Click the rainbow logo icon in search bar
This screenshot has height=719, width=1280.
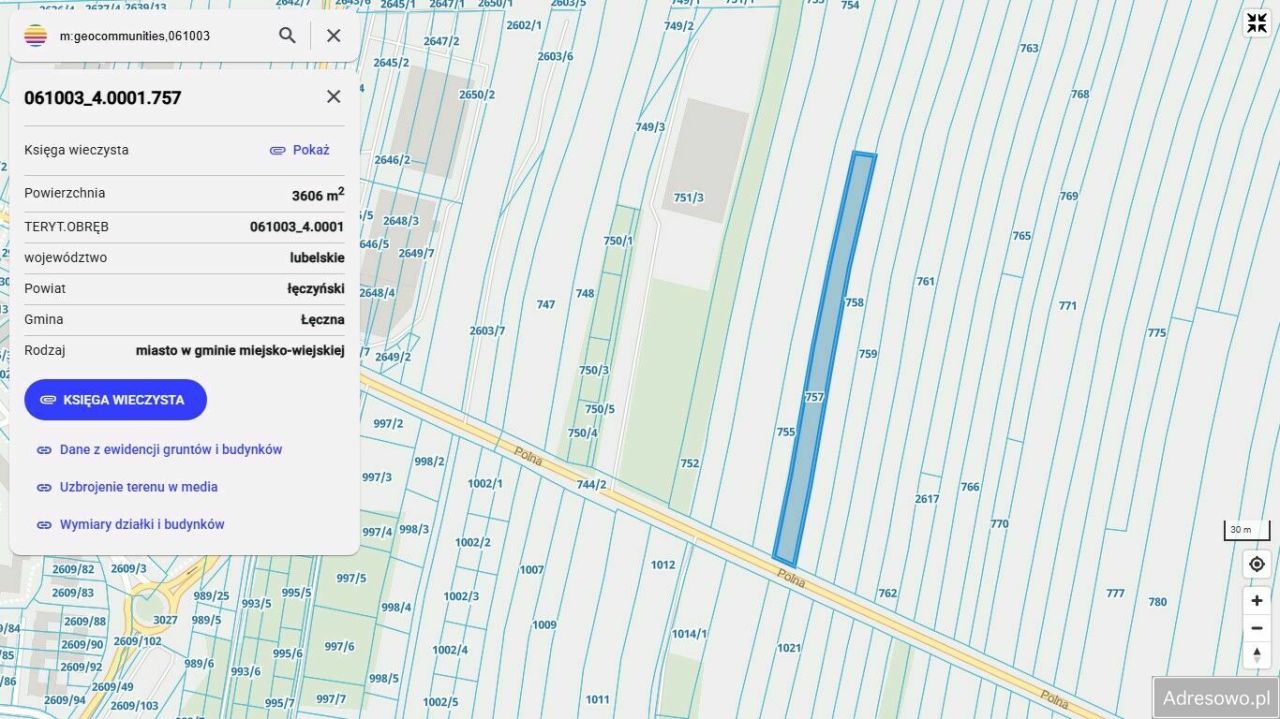[36, 36]
